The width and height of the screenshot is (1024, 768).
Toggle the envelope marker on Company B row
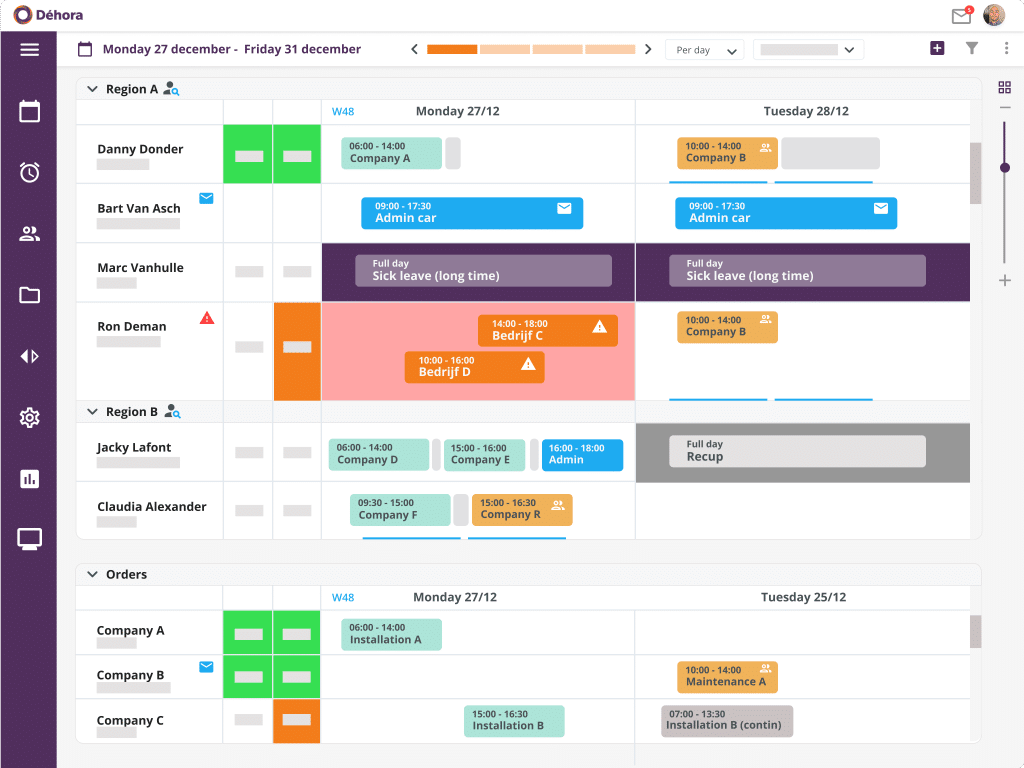206,666
